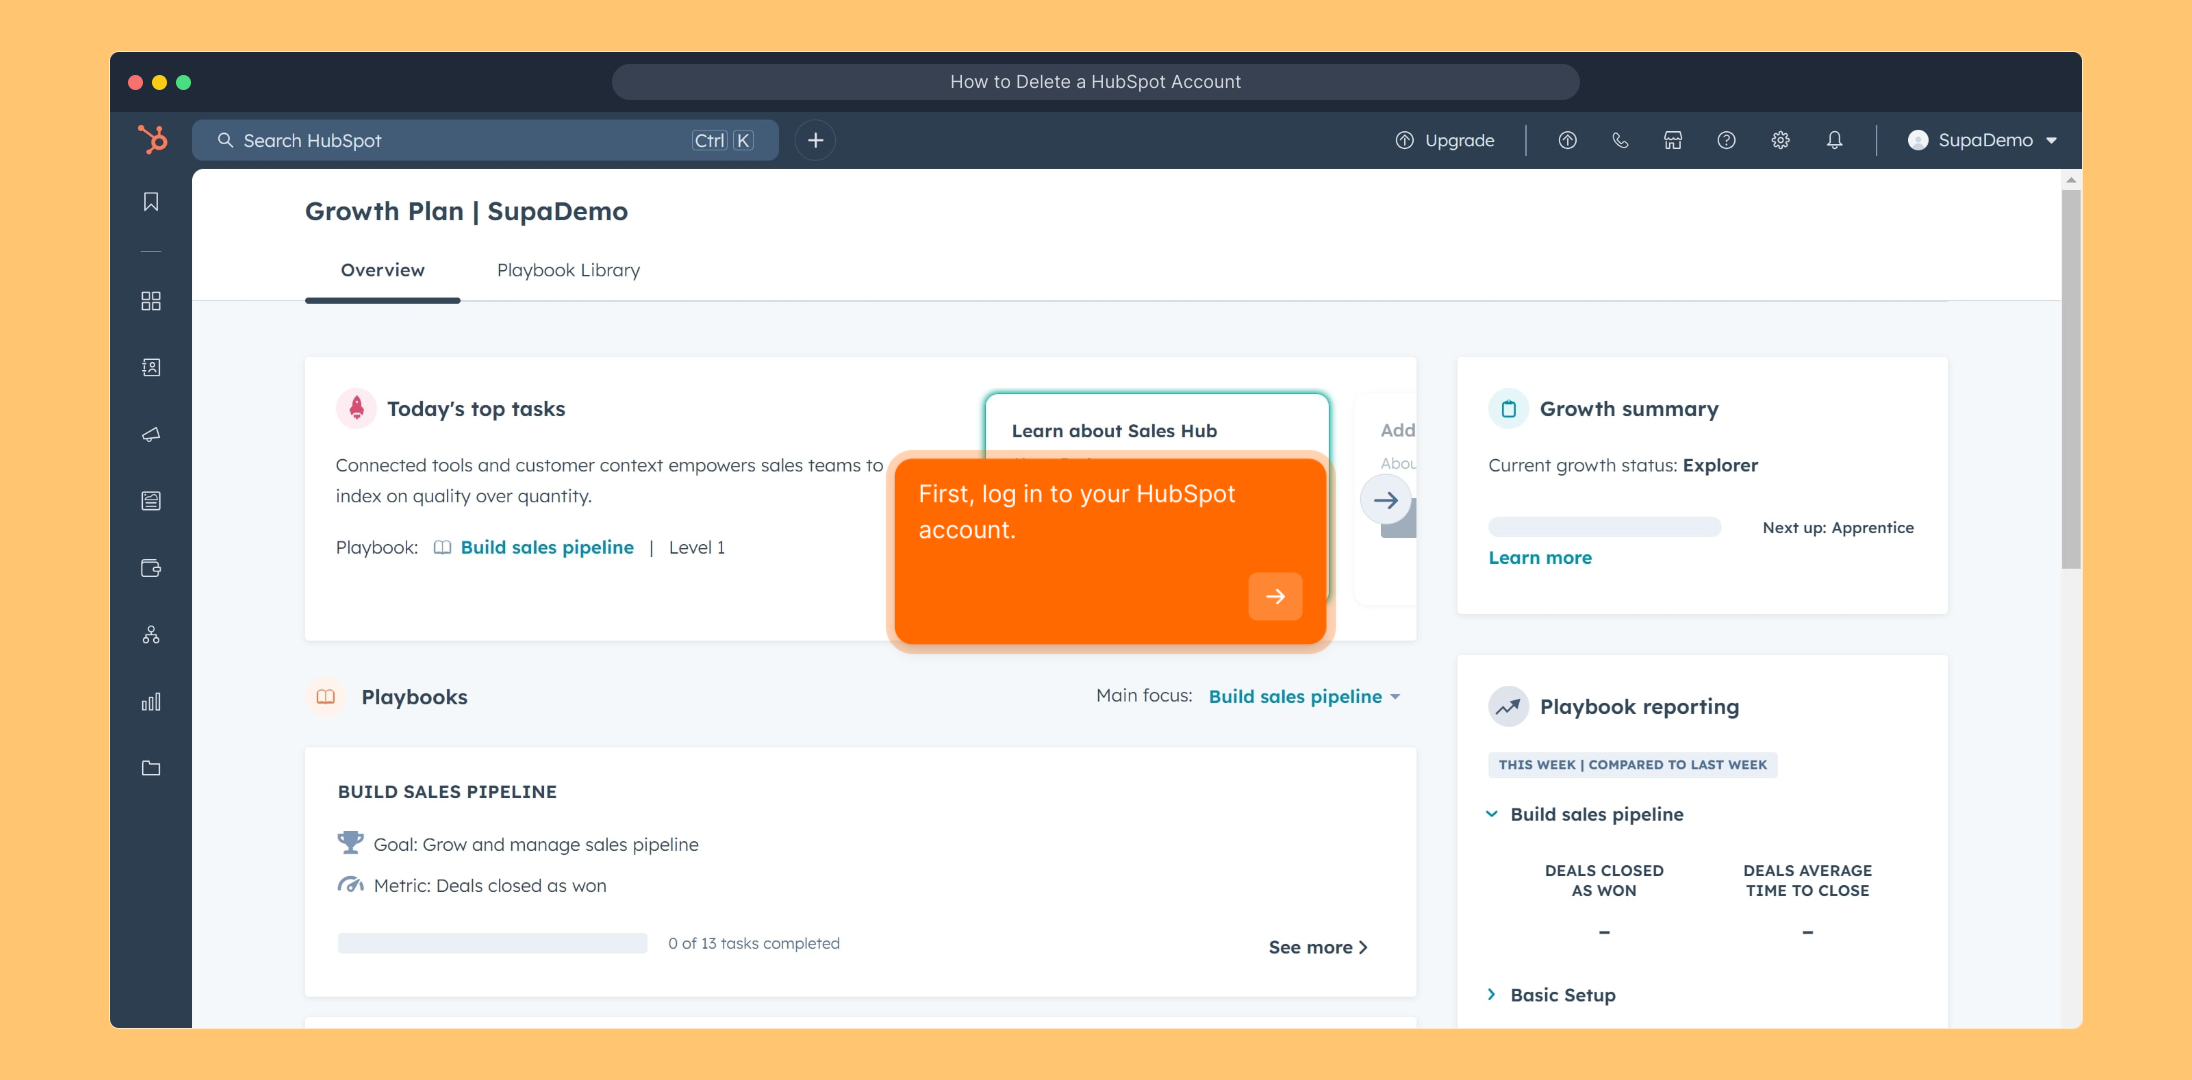Open the Notifications bell

click(x=1834, y=141)
